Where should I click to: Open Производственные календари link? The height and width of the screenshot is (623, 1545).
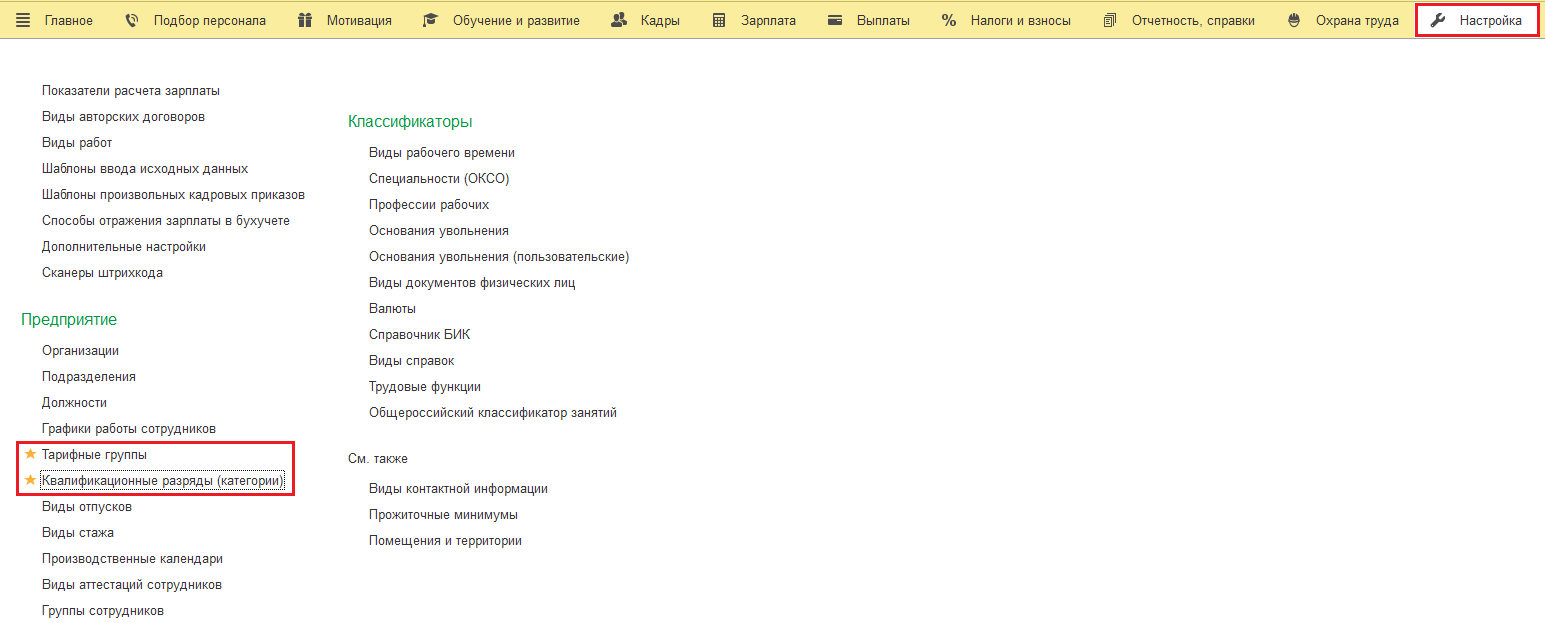pos(132,558)
